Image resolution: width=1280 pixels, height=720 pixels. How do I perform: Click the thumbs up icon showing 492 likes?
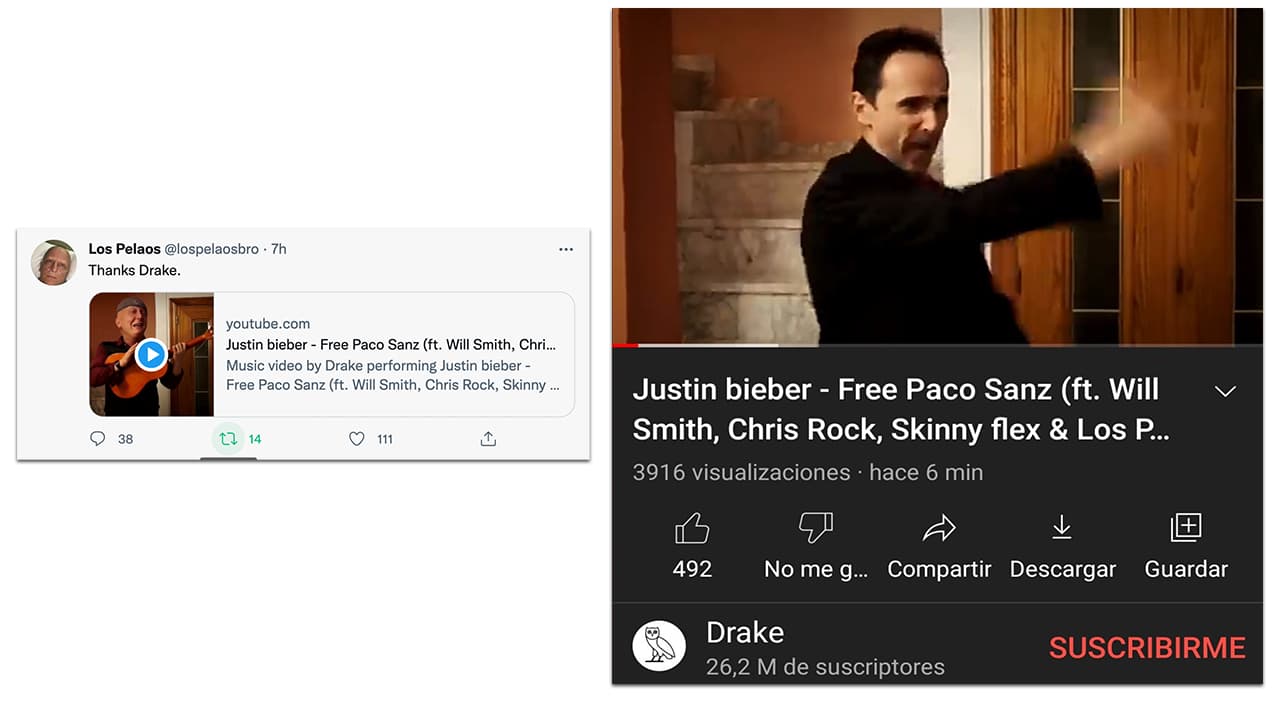click(x=692, y=527)
